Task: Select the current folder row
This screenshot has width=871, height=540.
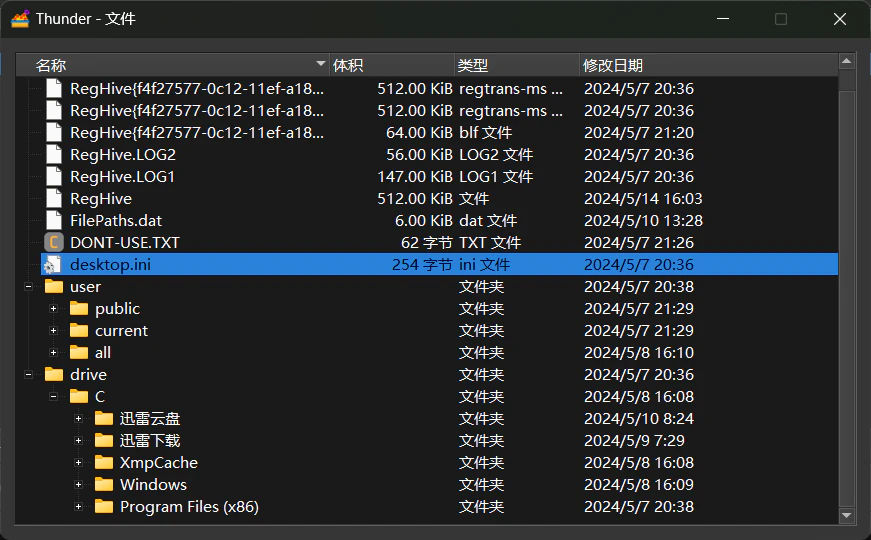Action: point(439,331)
